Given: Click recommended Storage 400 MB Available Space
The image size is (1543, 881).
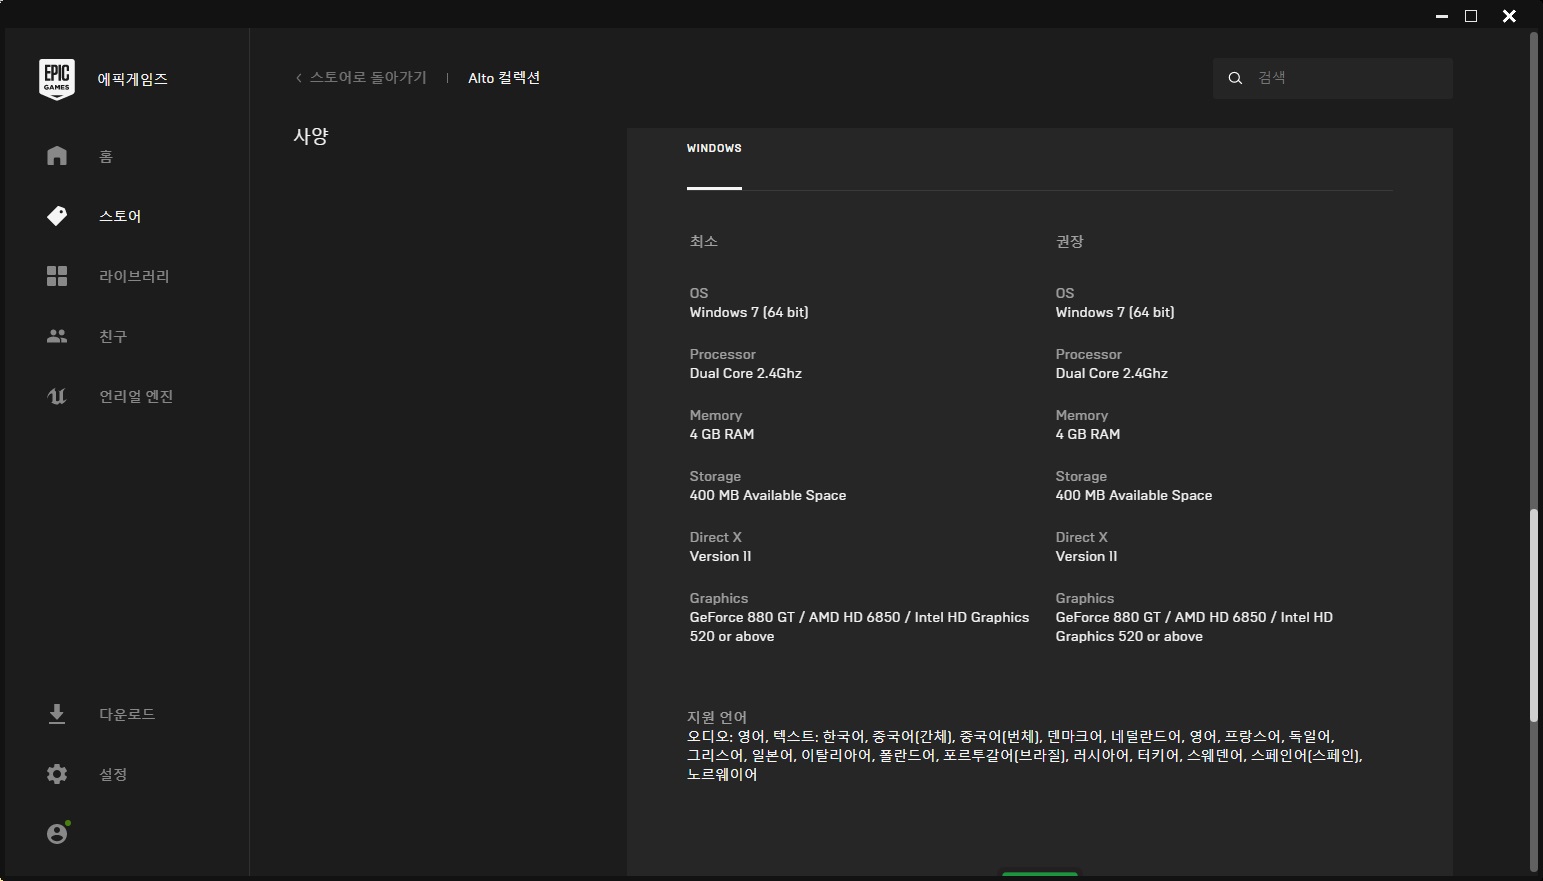Looking at the screenshot, I should 1134,495.
